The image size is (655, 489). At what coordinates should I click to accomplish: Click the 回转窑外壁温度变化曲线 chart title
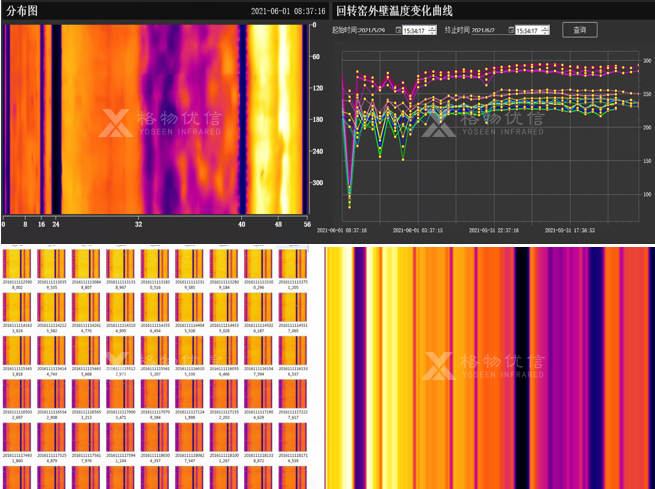coord(394,11)
